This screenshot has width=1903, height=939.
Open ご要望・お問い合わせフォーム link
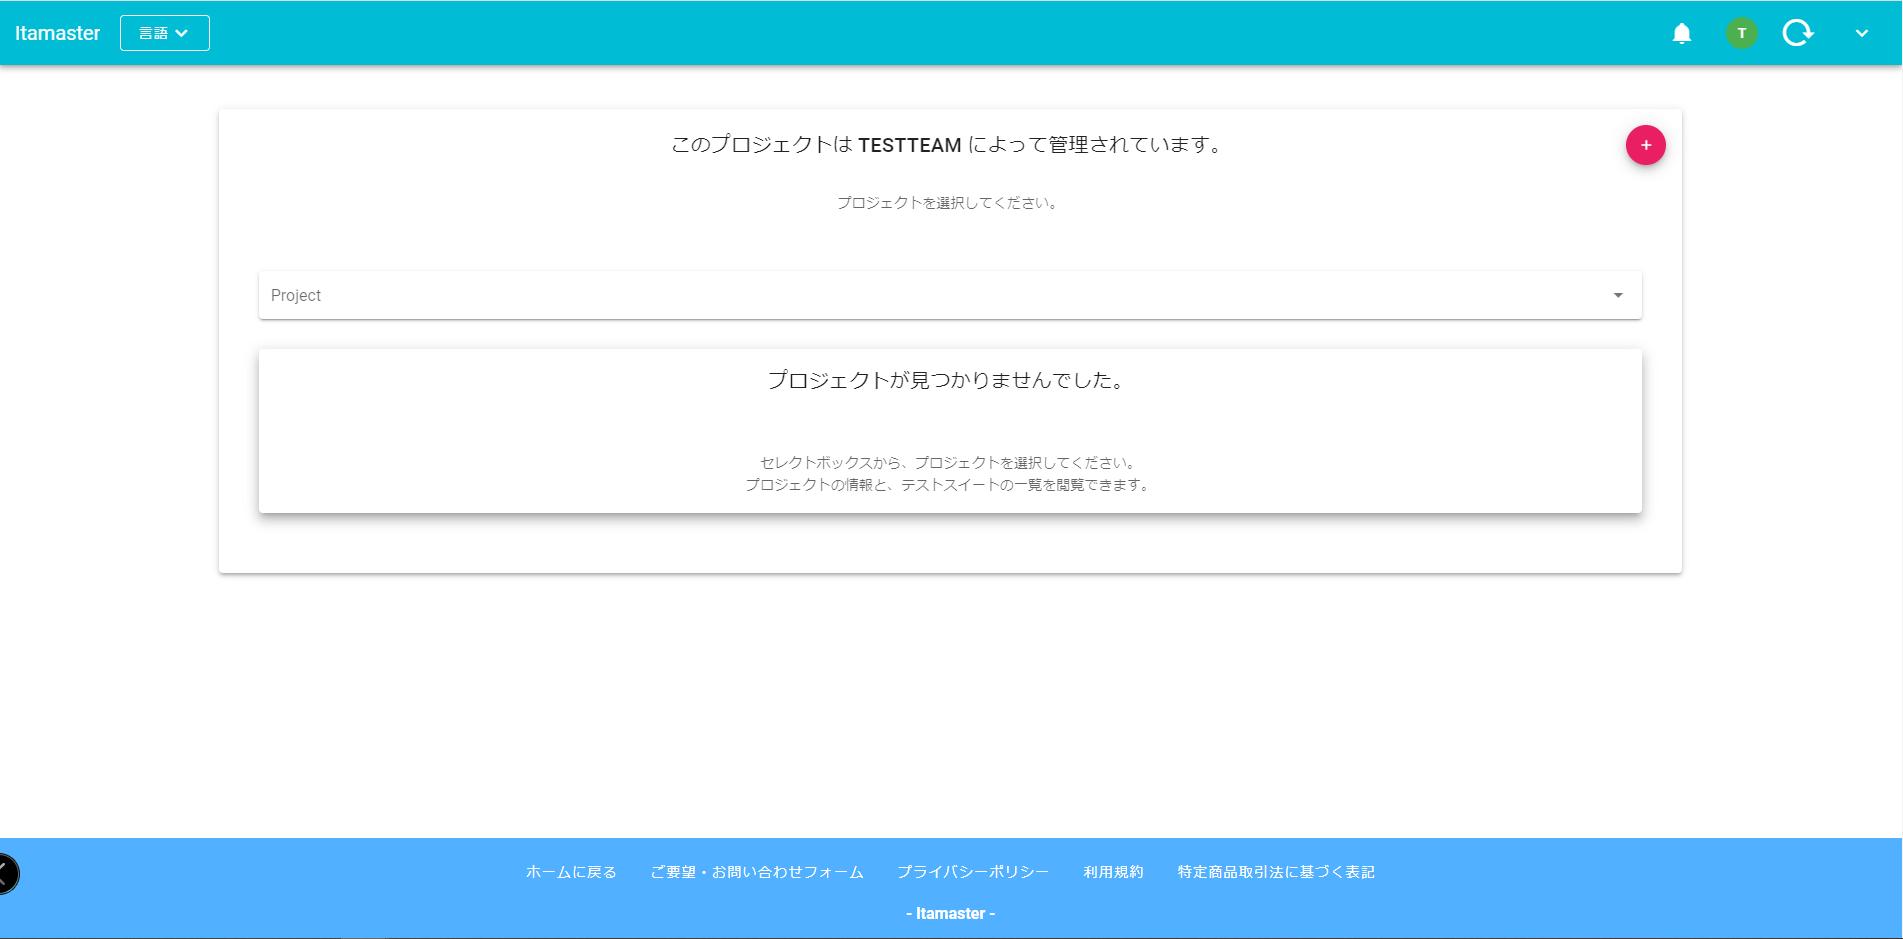(757, 872)
